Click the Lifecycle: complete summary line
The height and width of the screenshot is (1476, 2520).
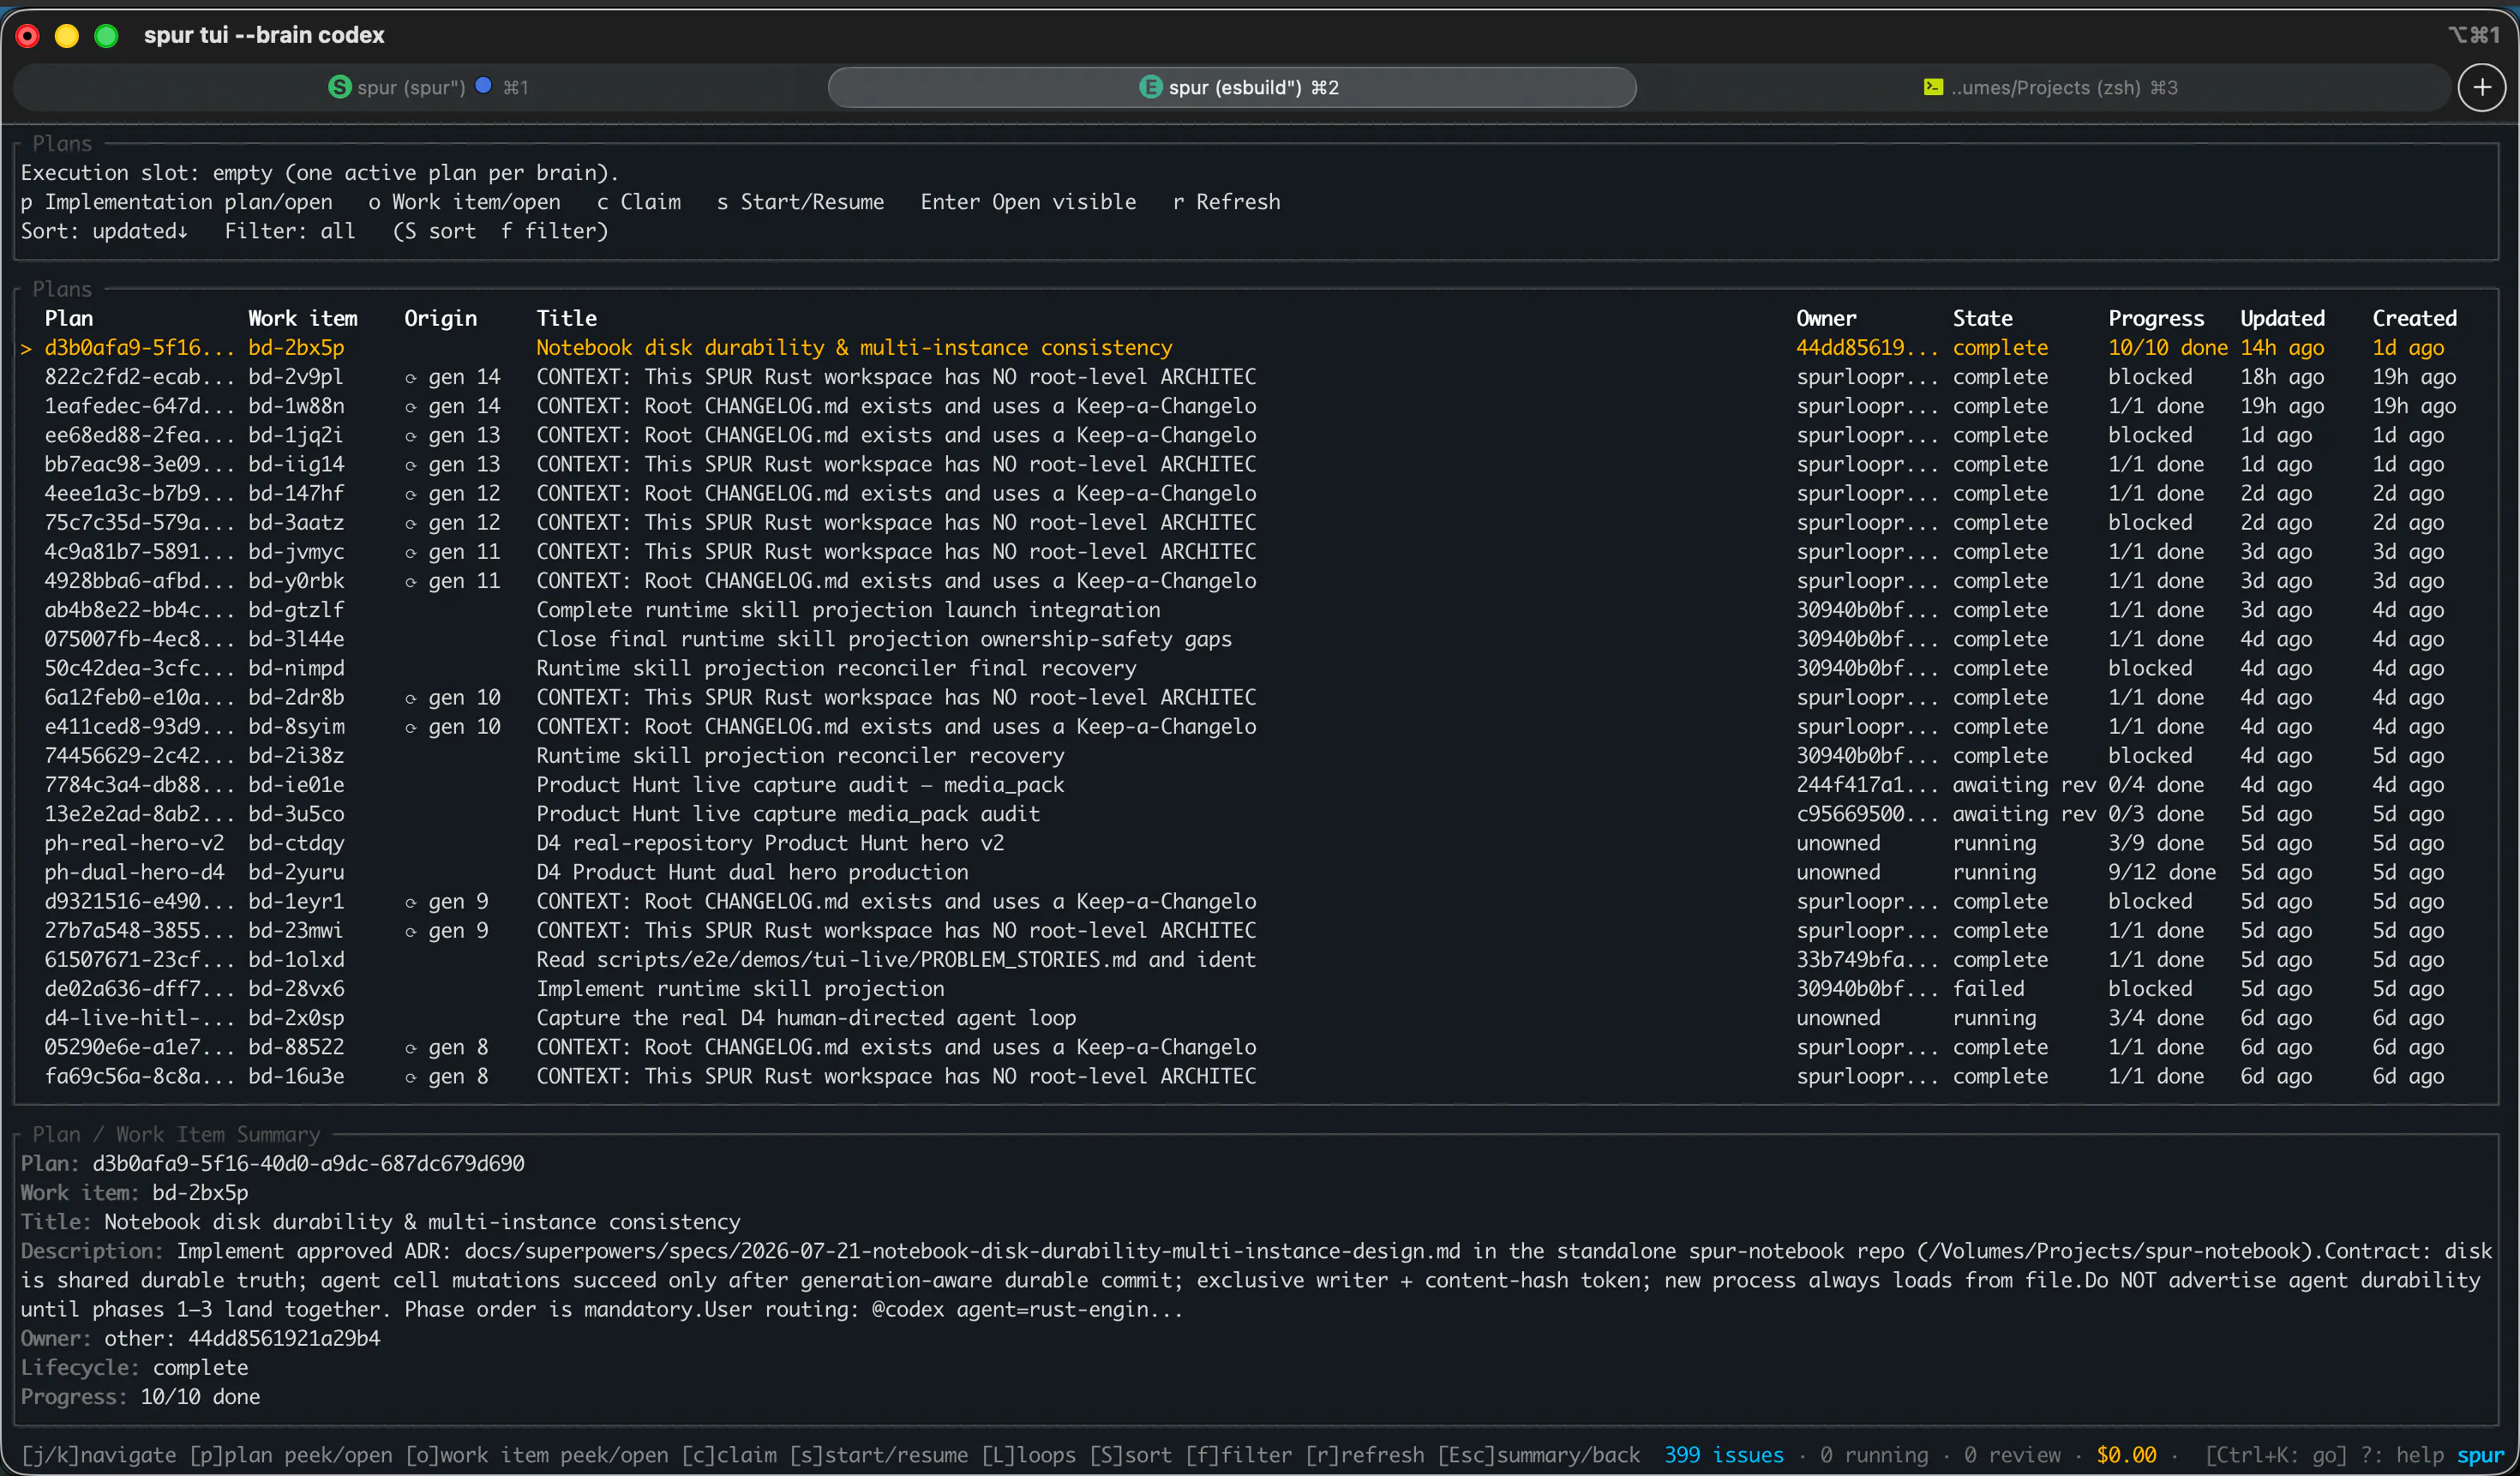click(134, 1368)
